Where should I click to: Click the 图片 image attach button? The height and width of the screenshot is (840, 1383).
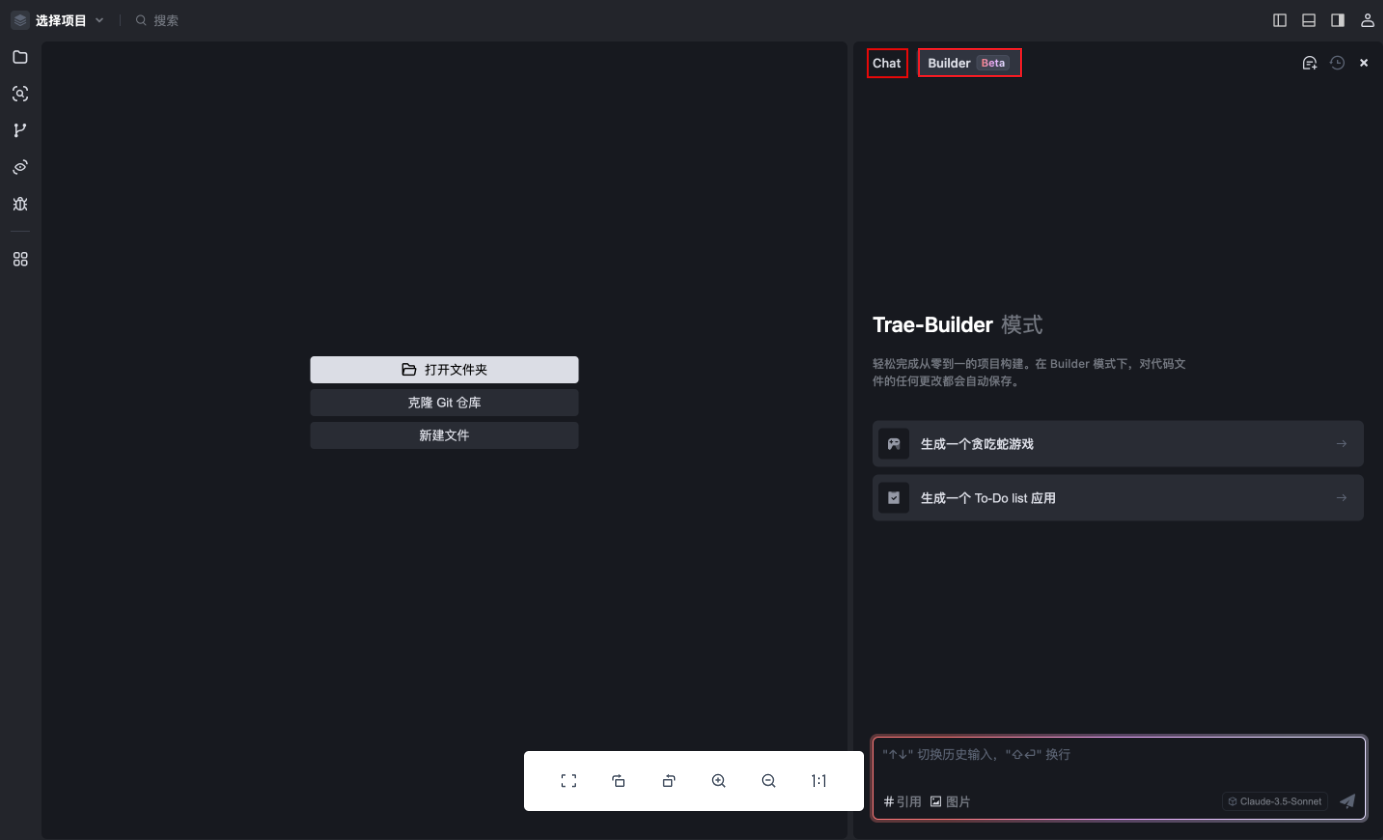[950, 802]
